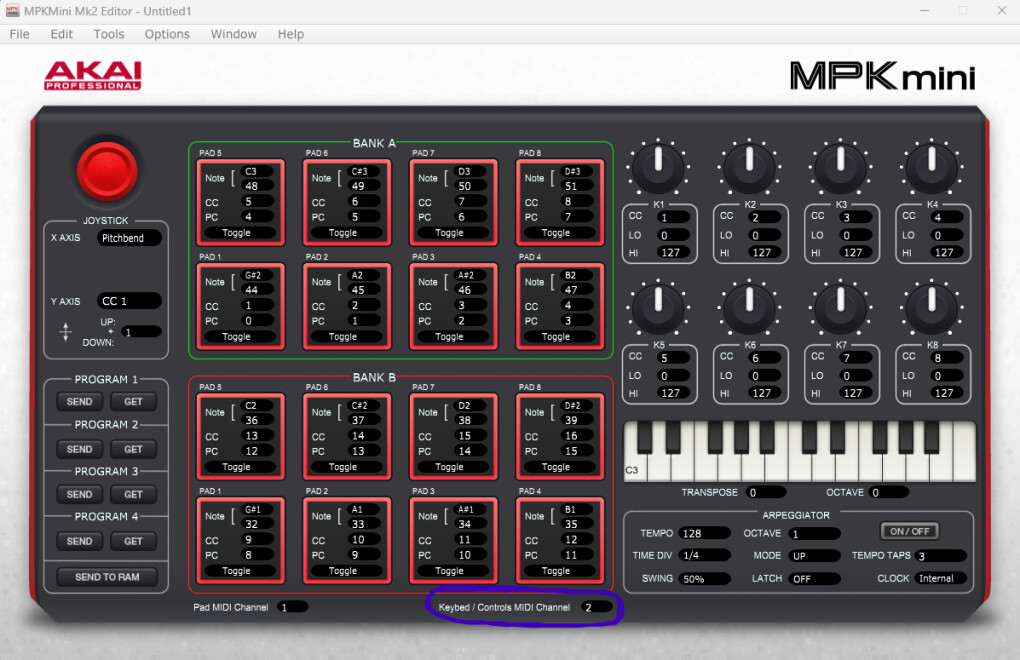The height and width of the screenshot is (660, 1020).
Task: Open the Tools menu
Action: coord(109,34)
